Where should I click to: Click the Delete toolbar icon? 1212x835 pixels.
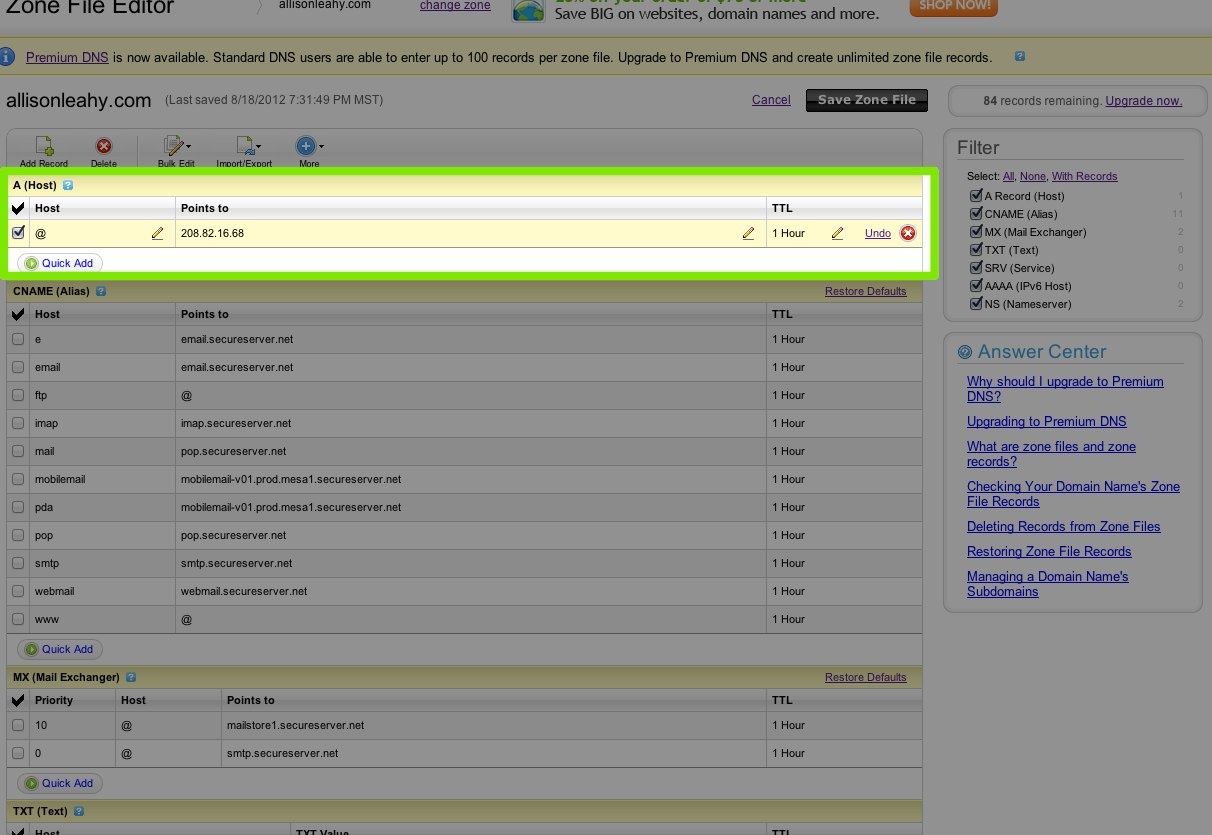(103, 147)
